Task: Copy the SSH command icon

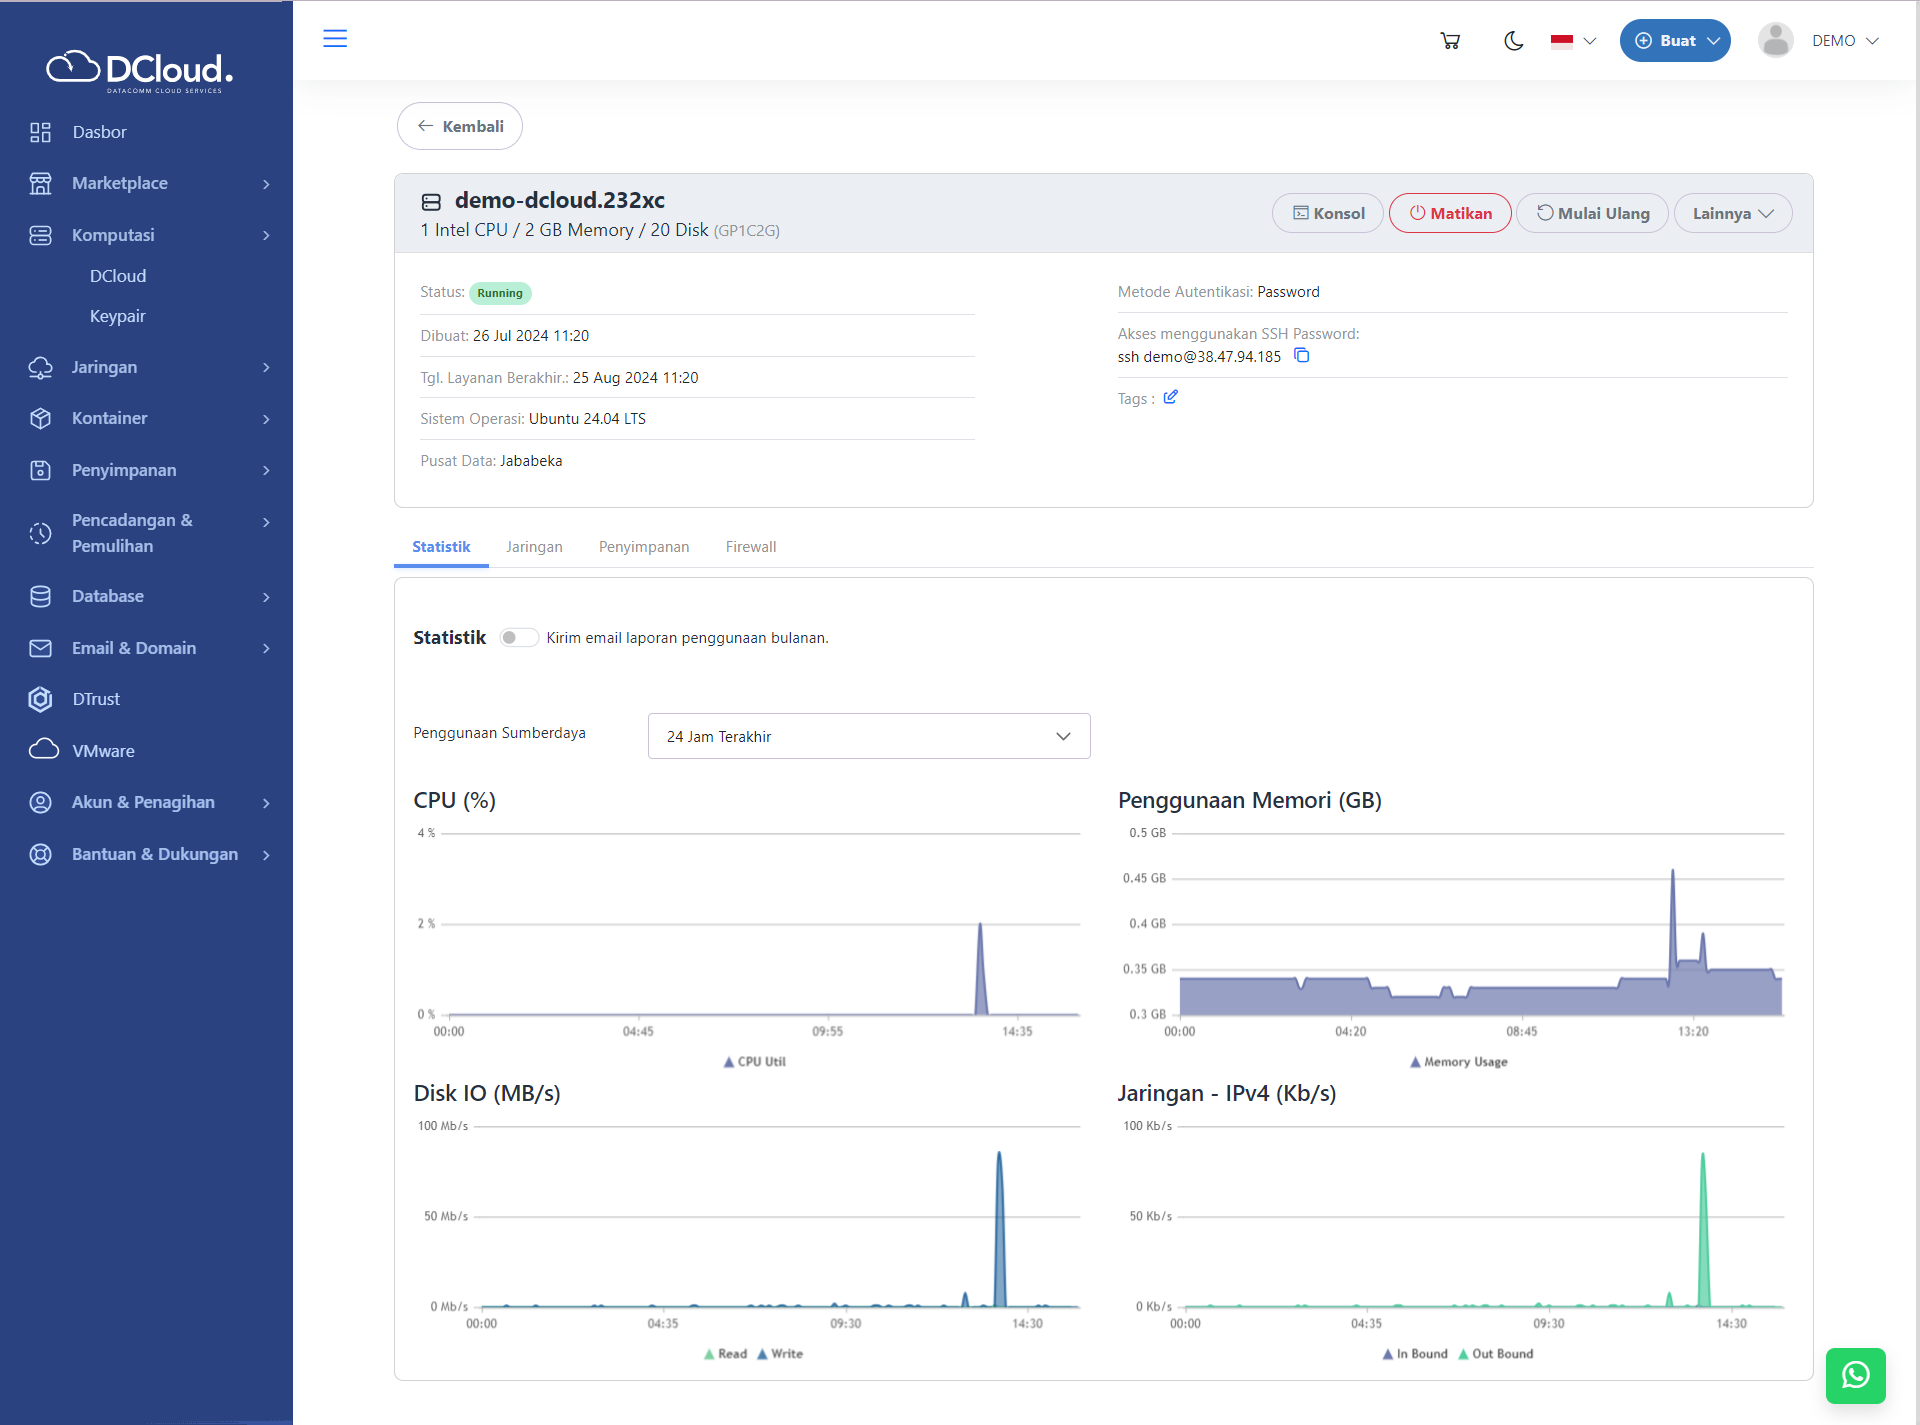Action: pos(1302,356)
